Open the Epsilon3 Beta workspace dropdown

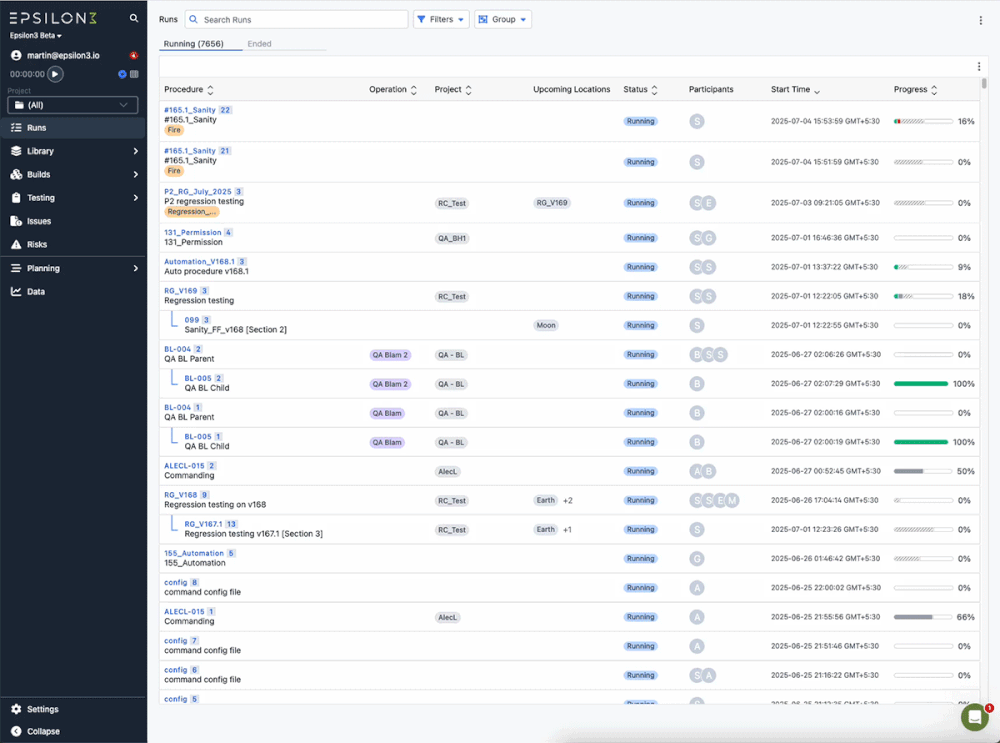[x=36, y=36]
